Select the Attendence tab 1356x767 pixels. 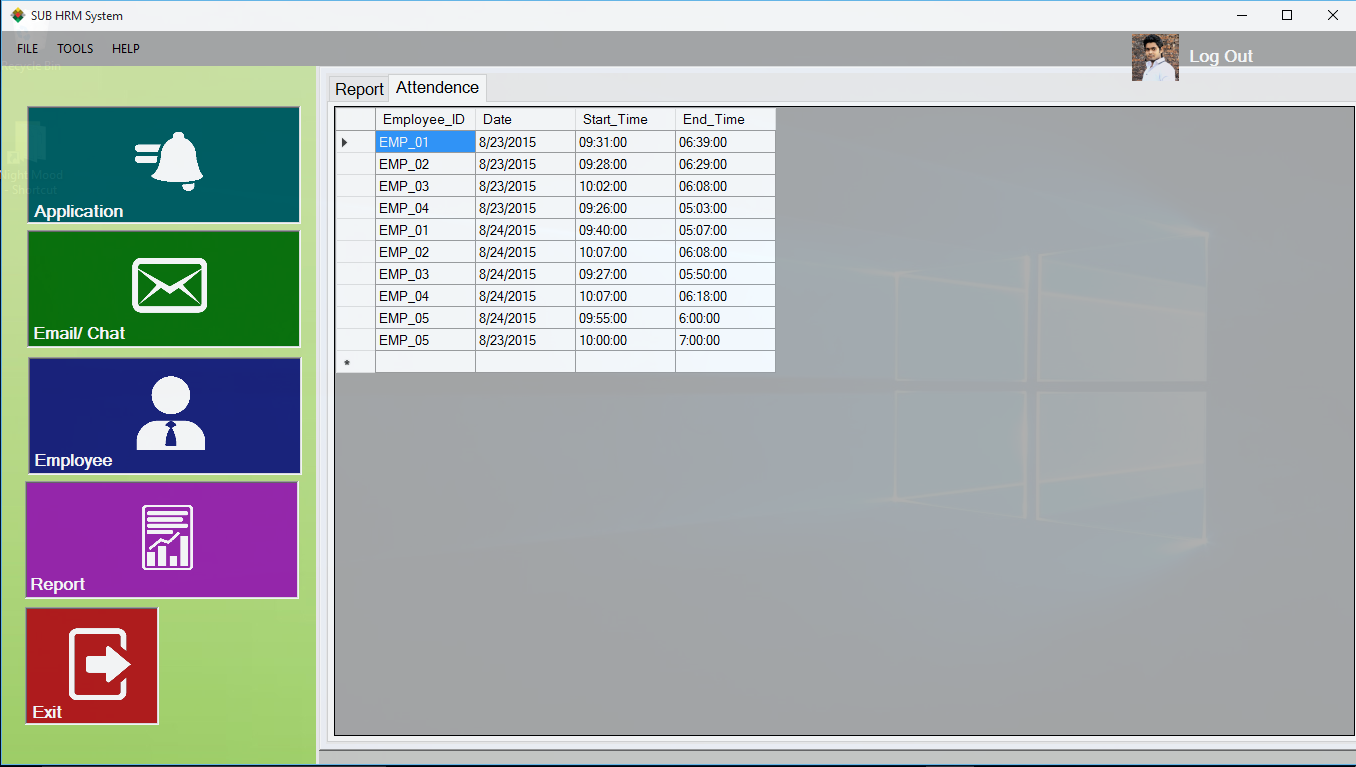pyautogui.click(x=437, y=87)
